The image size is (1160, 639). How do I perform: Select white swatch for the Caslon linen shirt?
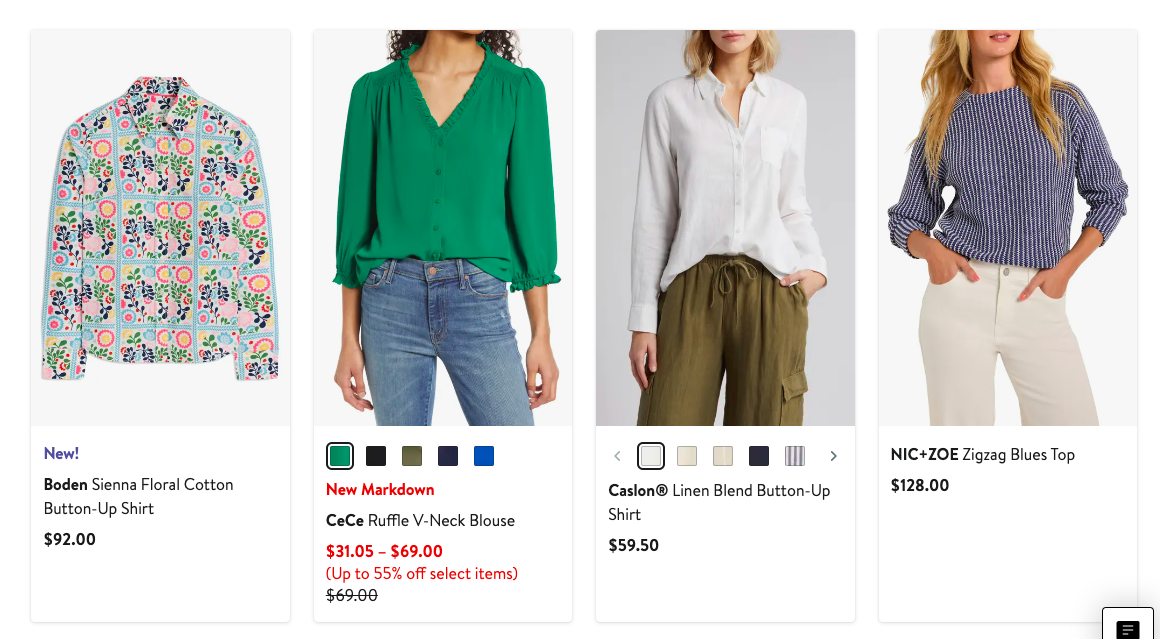click(x=651, y=456)
